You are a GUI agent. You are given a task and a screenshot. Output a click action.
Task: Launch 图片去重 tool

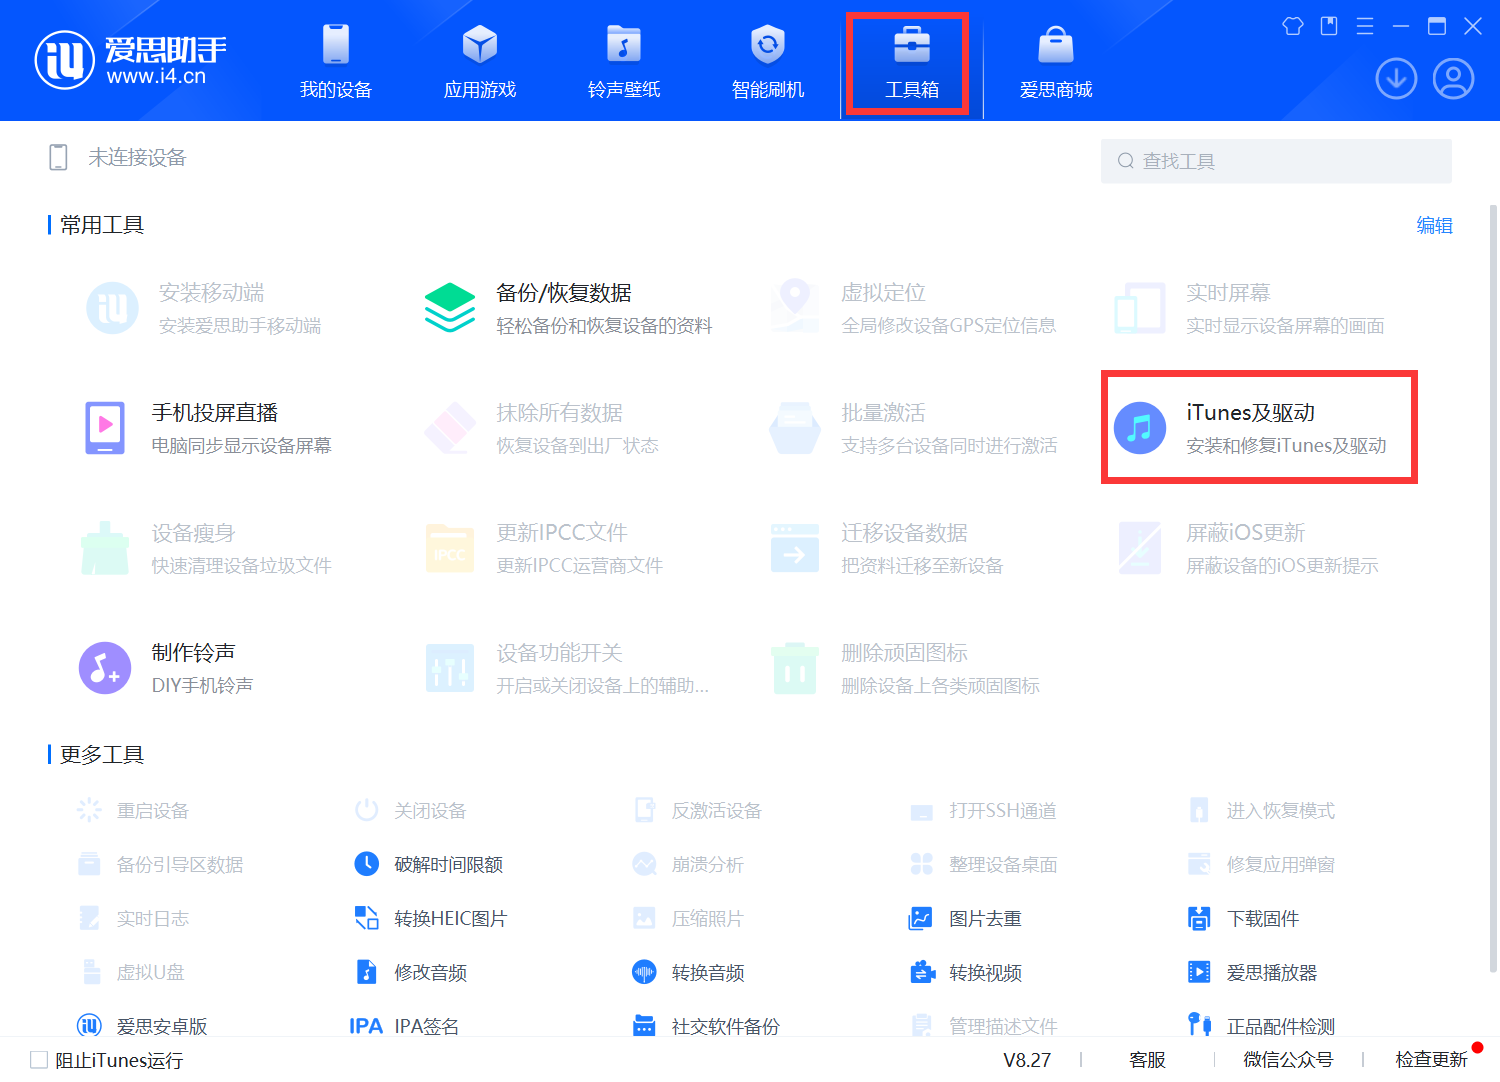click(x=965, y=918)
